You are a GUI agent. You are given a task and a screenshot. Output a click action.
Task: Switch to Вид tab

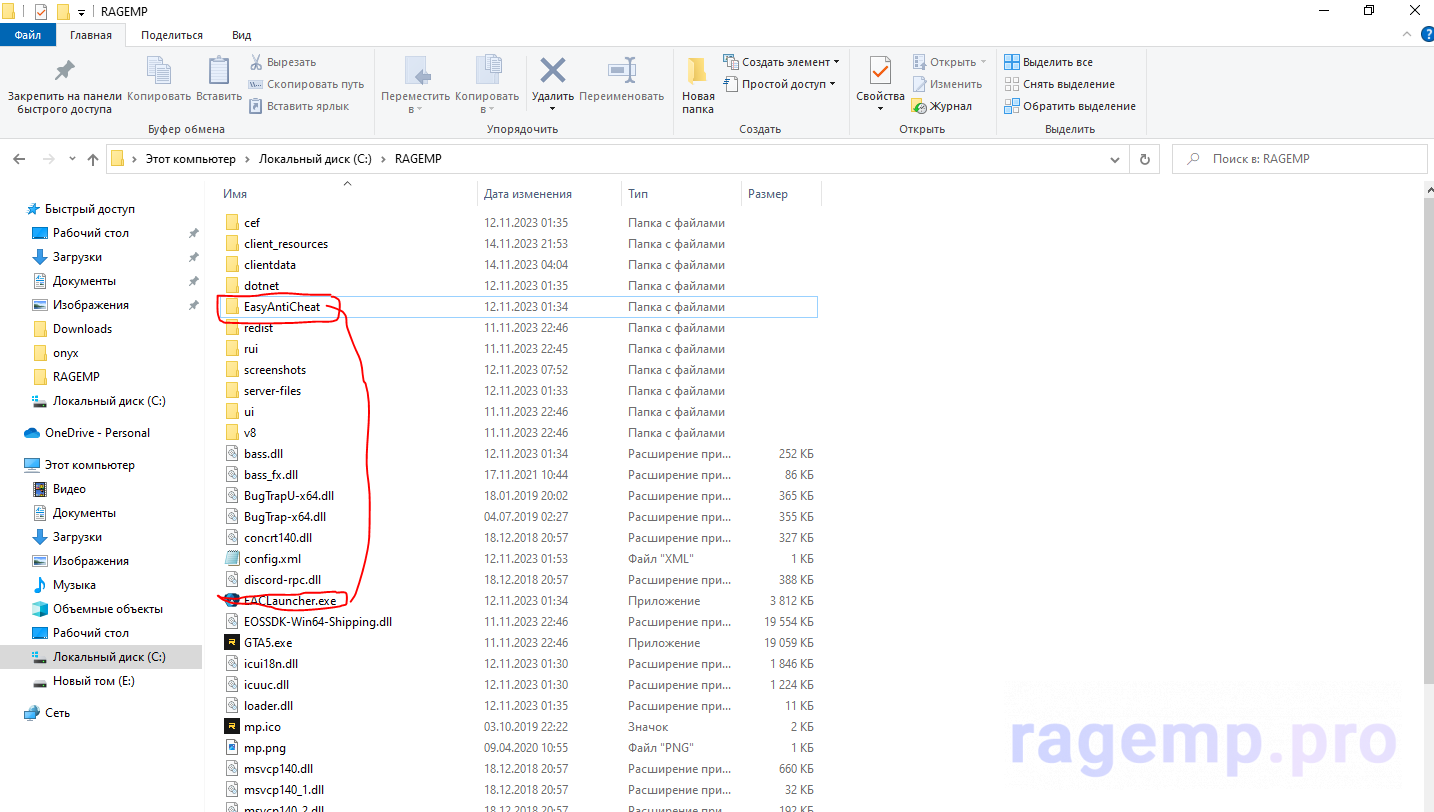(x=242, y=35)
